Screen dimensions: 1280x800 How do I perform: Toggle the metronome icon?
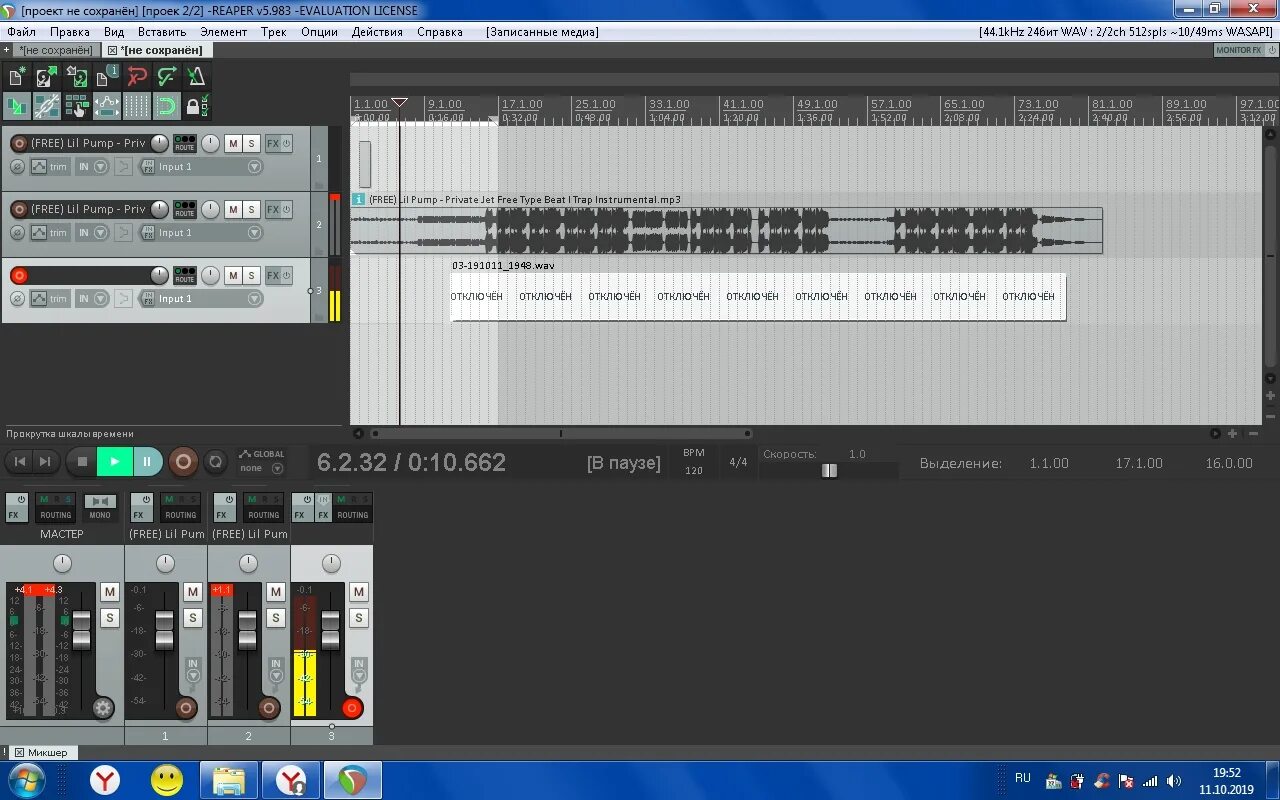(197, 77)
